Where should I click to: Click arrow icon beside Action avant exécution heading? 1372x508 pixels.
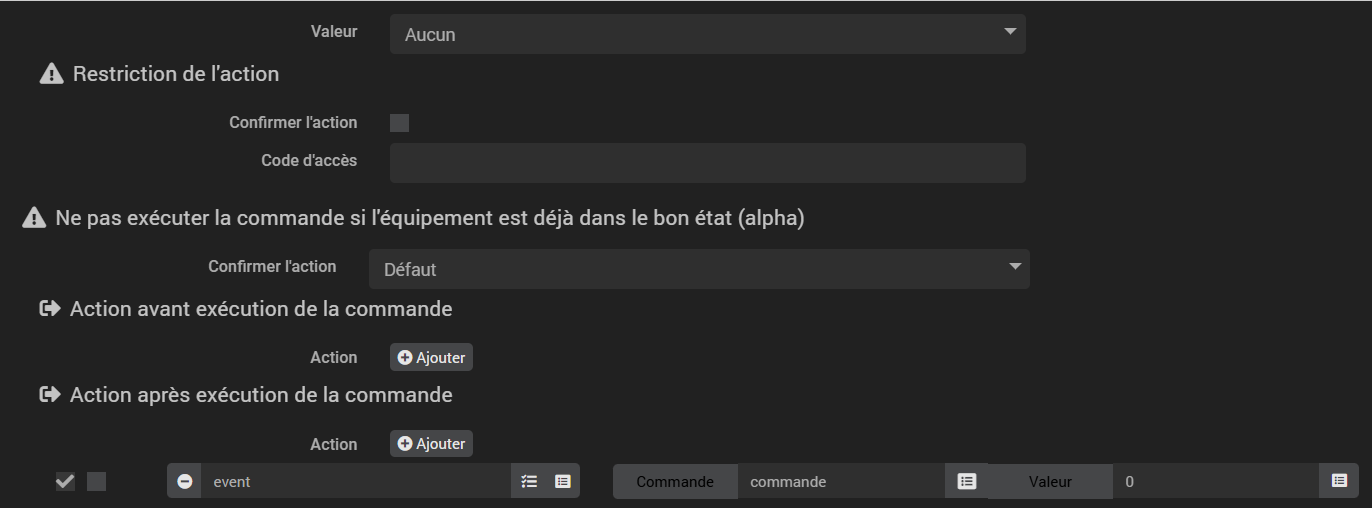[50, 309]
